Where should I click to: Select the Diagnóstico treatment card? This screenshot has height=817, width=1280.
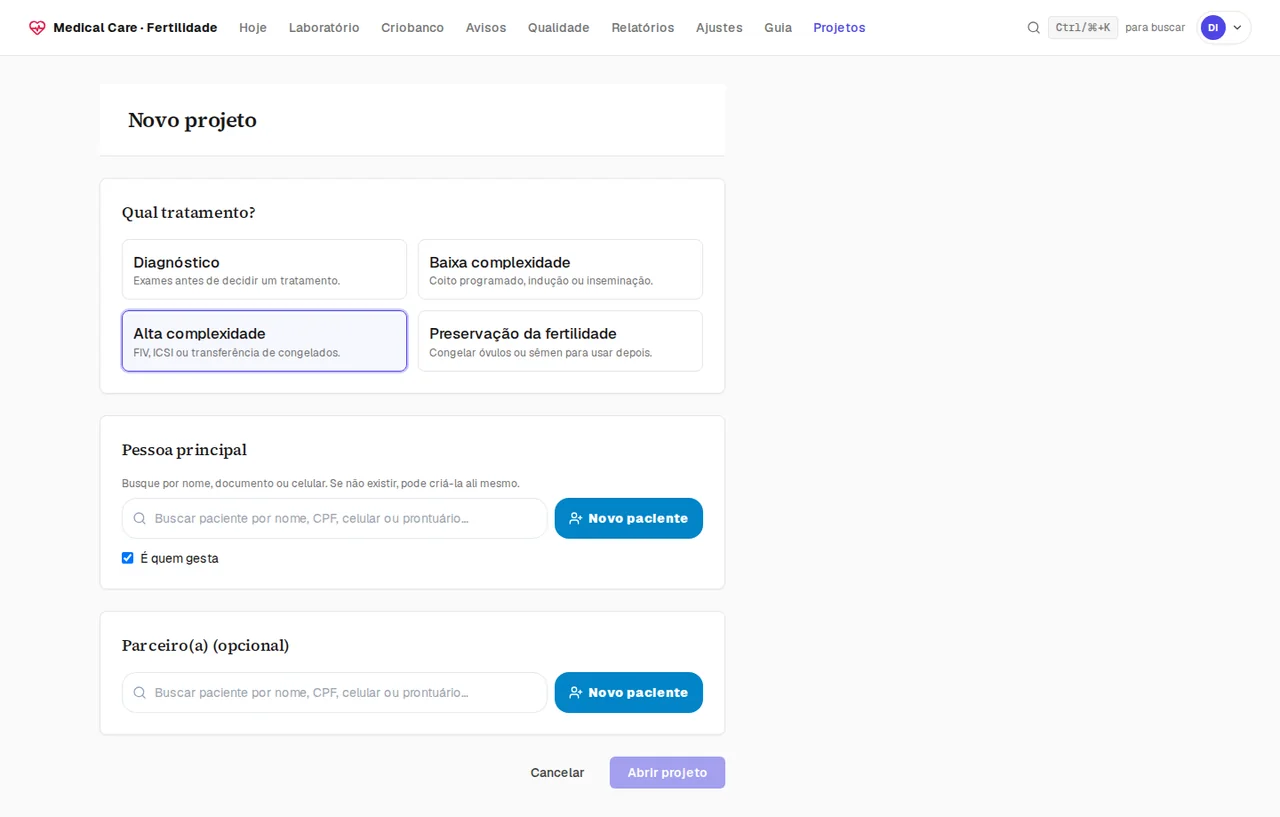tap(264, 269)
